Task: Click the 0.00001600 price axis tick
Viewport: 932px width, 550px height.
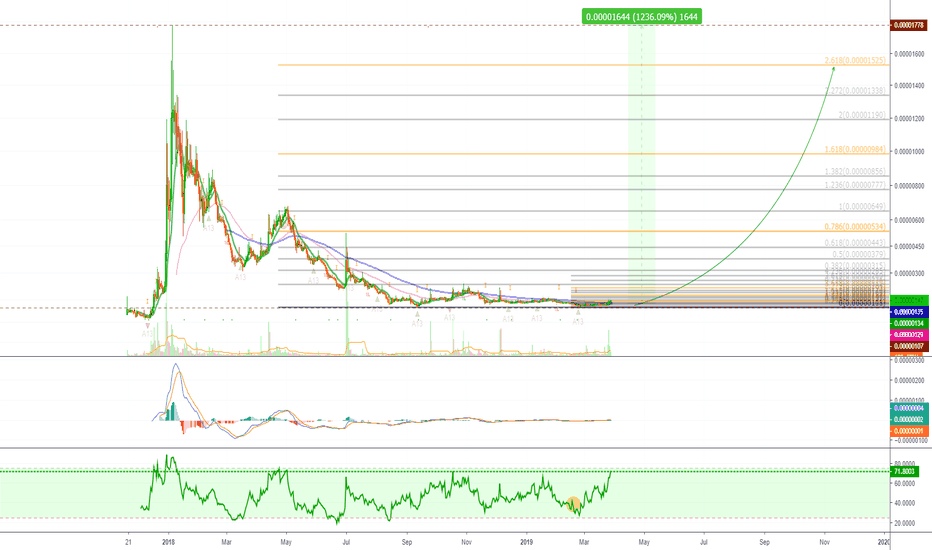Action: point(909,54)
